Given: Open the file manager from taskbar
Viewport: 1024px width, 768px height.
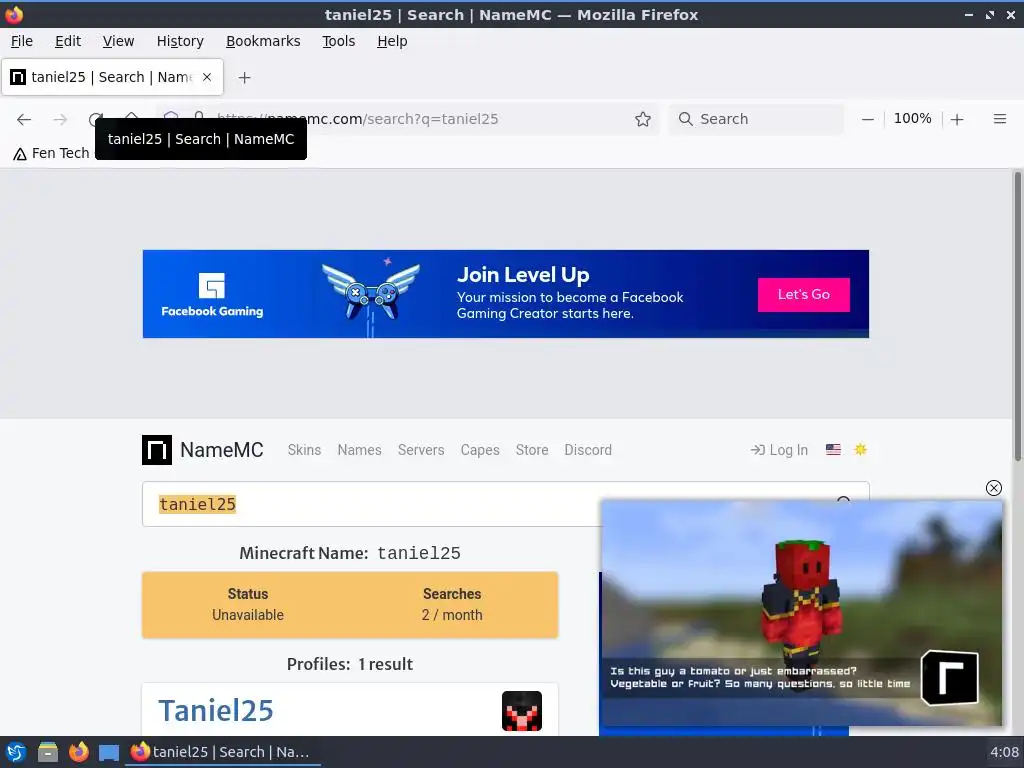Looking at the screenshot, I should coord(48,752).
